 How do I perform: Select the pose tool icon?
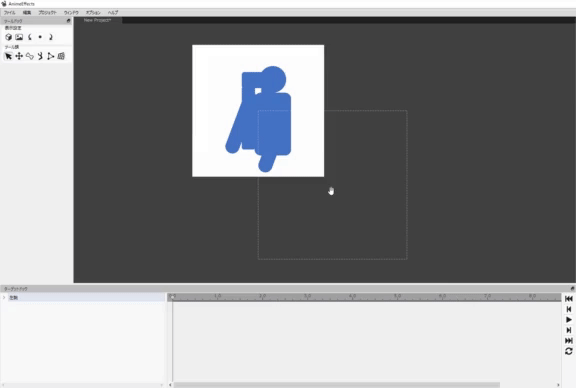point(40,56)
